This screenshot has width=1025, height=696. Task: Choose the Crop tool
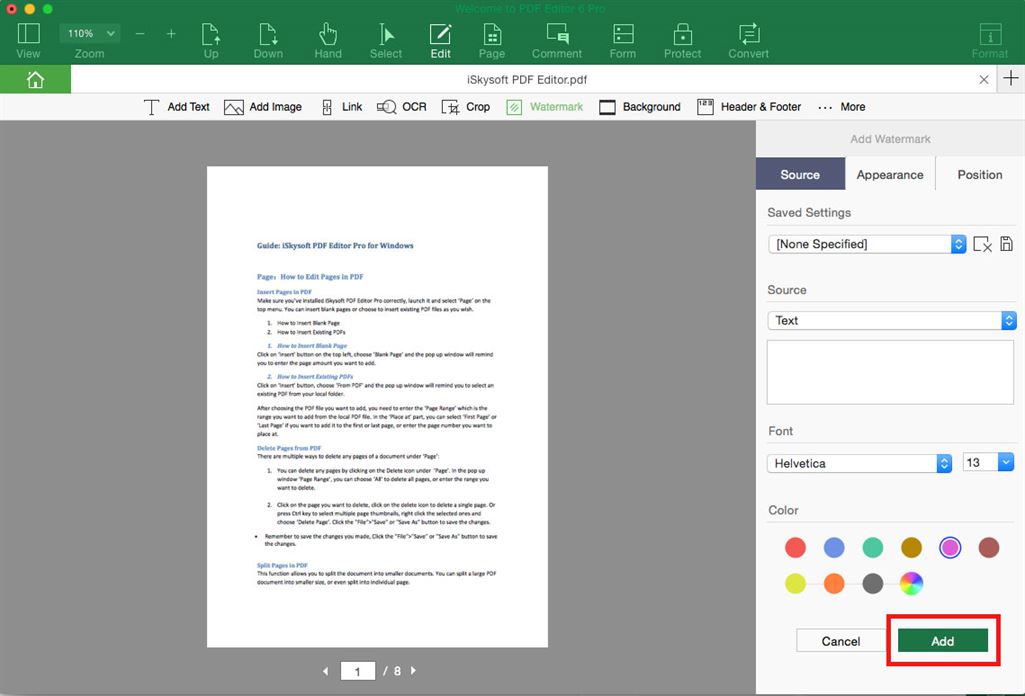[465, 107]
